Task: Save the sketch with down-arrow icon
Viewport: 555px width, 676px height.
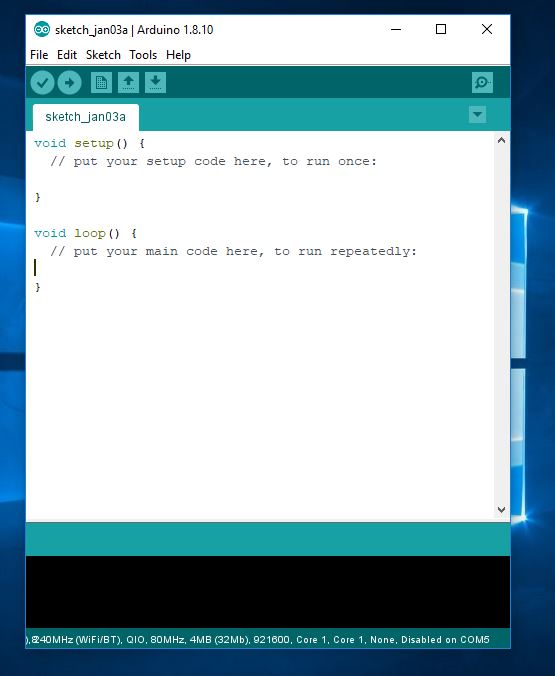Action: click(x=155, y=82)
